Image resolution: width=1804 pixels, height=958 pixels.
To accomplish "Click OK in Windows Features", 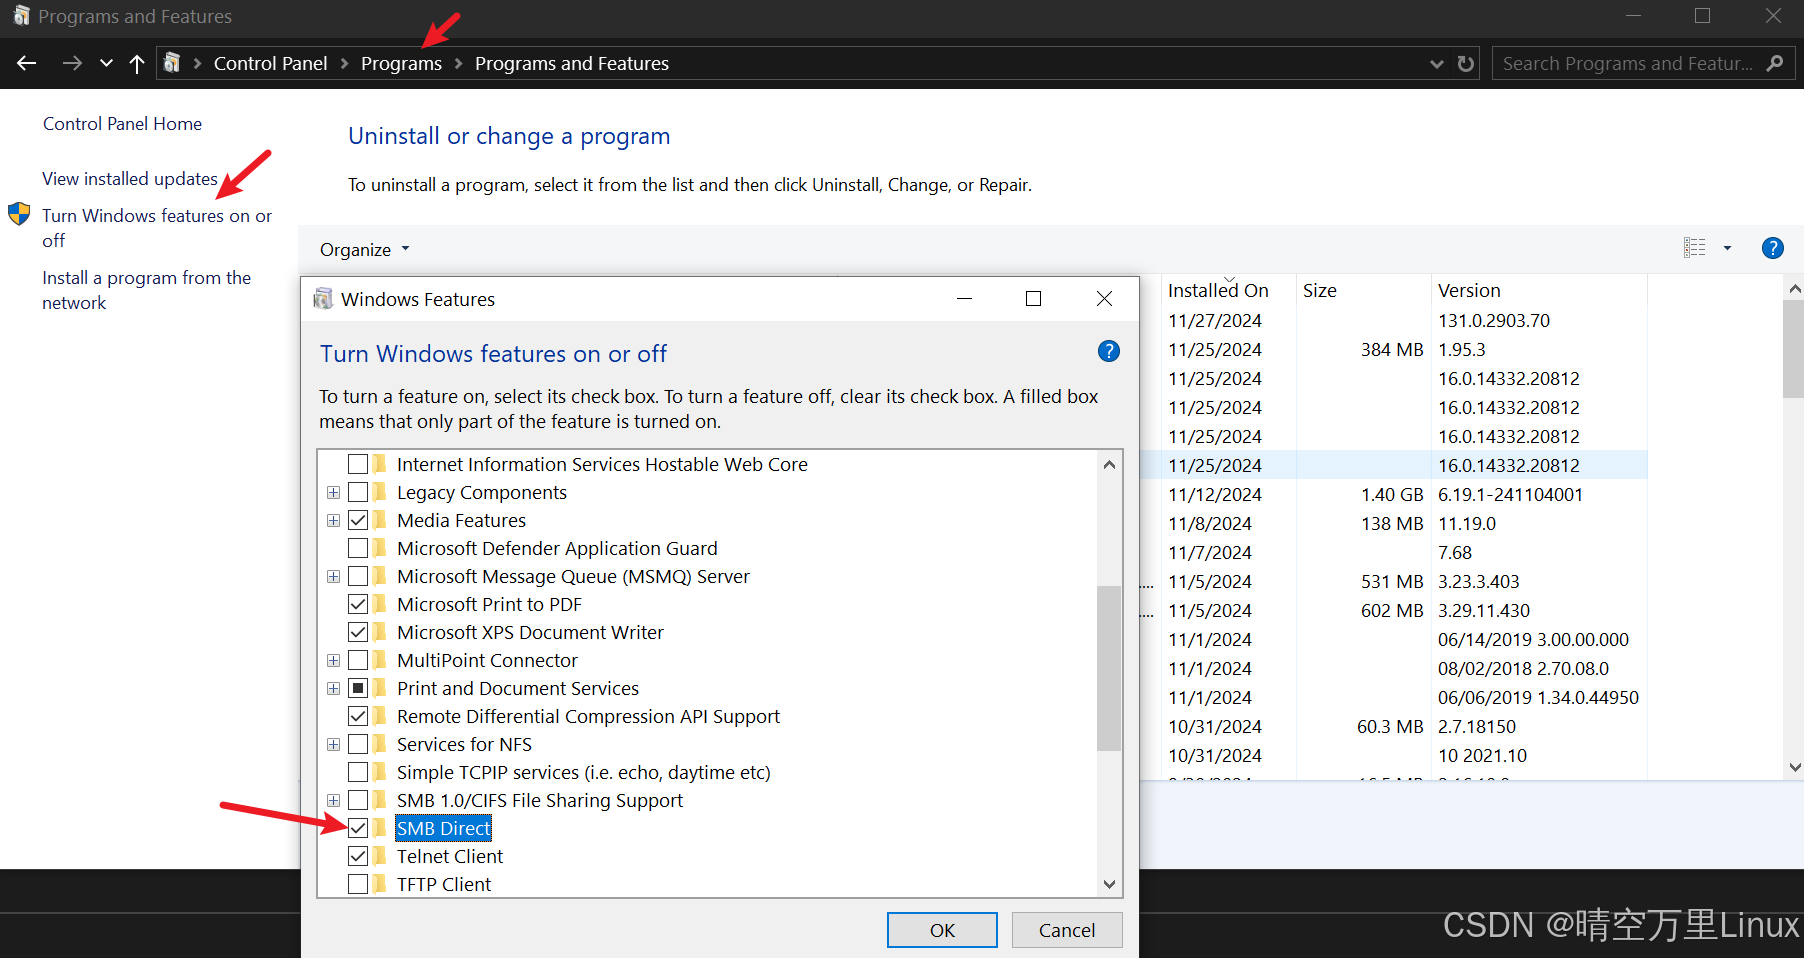I will (942, 930).
